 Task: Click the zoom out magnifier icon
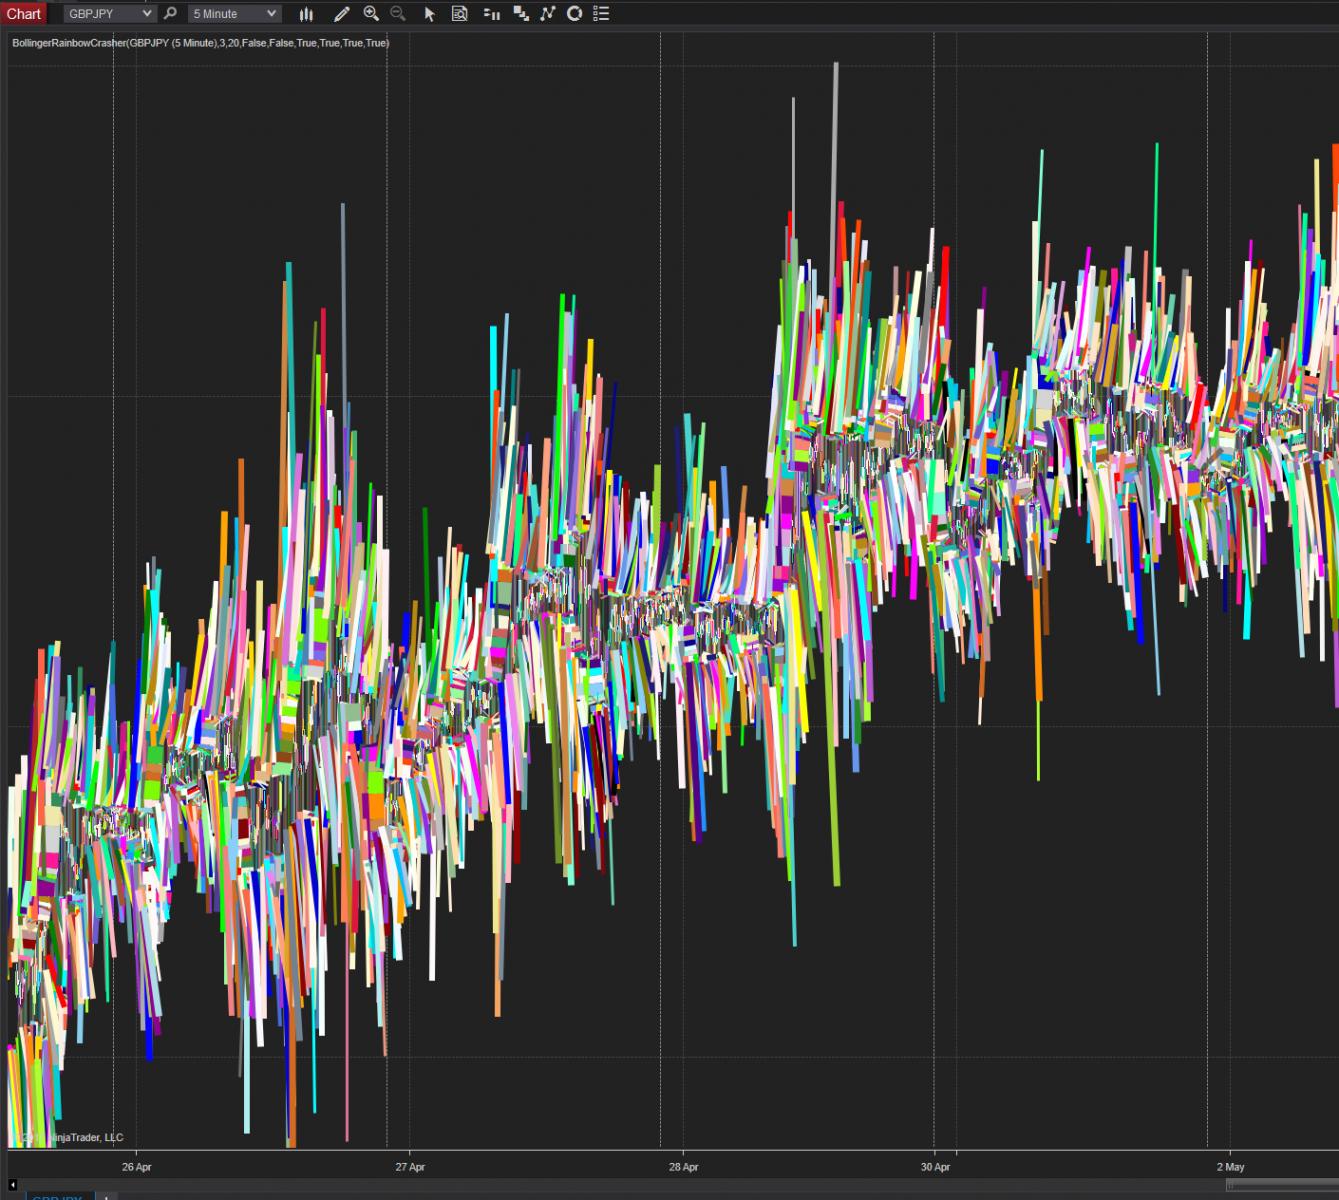(x=398, y=14)
